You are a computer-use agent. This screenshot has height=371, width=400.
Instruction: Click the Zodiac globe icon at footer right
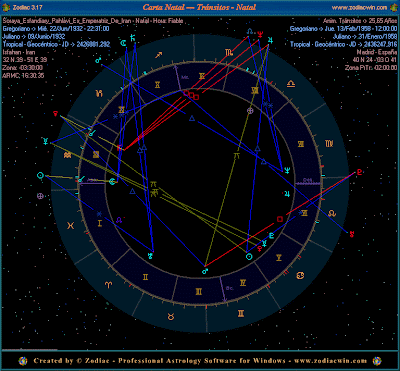coord(377,361)
